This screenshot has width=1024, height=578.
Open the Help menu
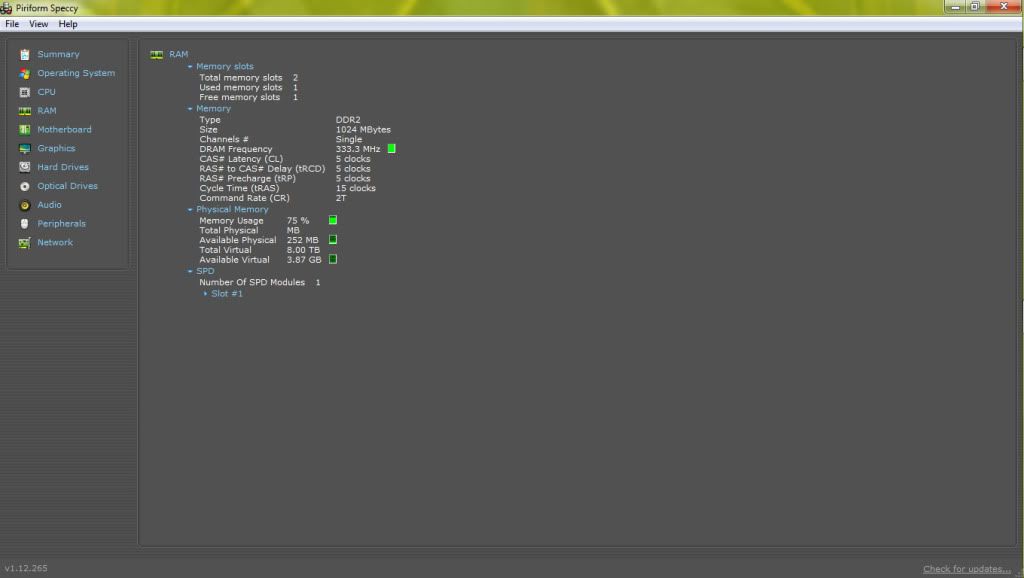pos(68,24)
